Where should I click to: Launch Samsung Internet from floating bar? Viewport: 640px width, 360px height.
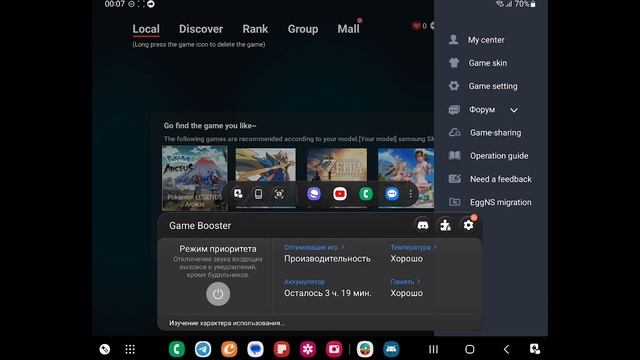click(314, 193)
